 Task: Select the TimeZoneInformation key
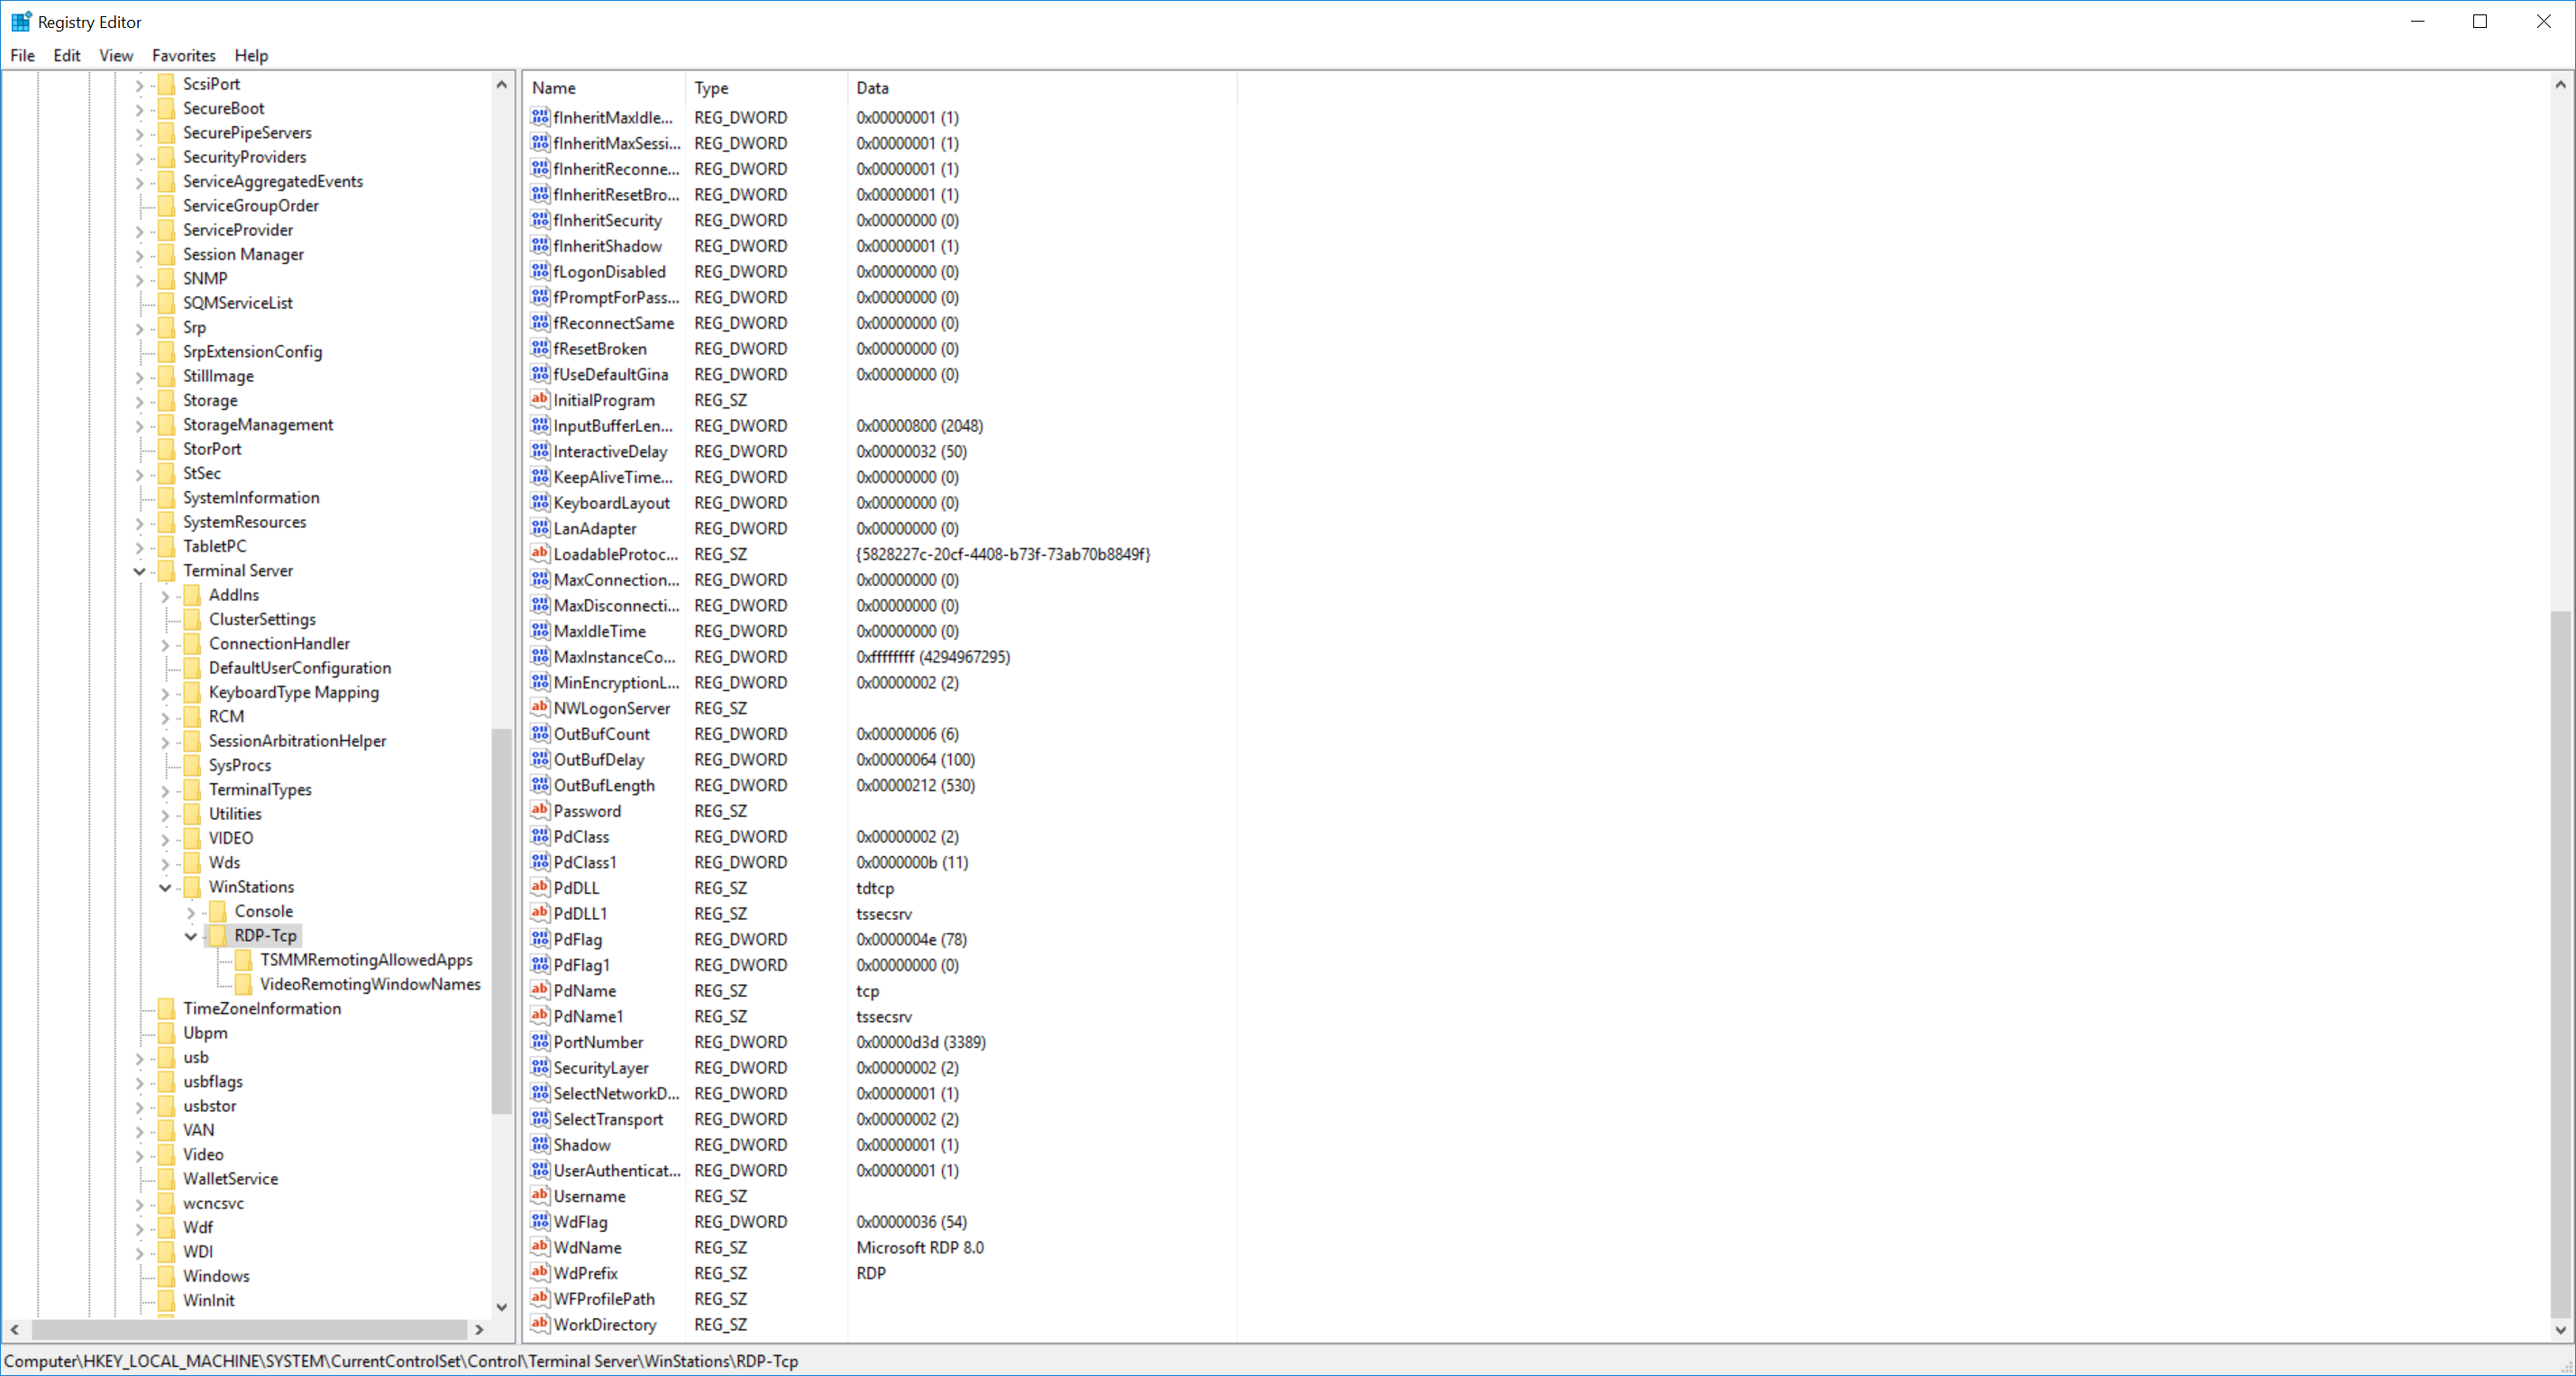pyautogui.click(x=262, y=1008)
